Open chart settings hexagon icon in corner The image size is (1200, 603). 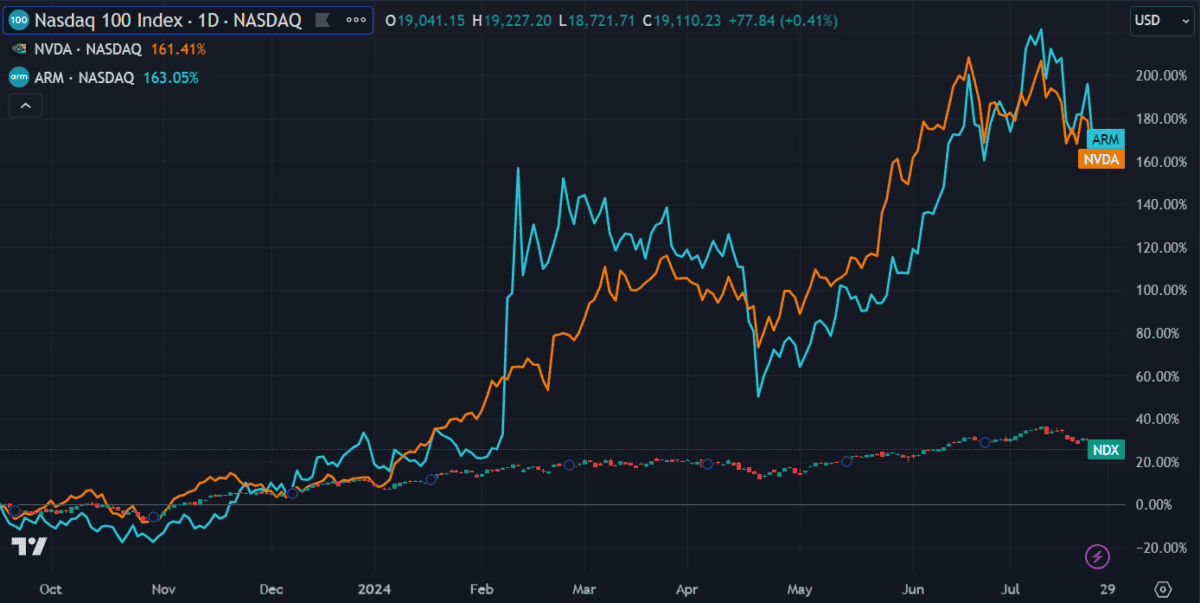1164,587
